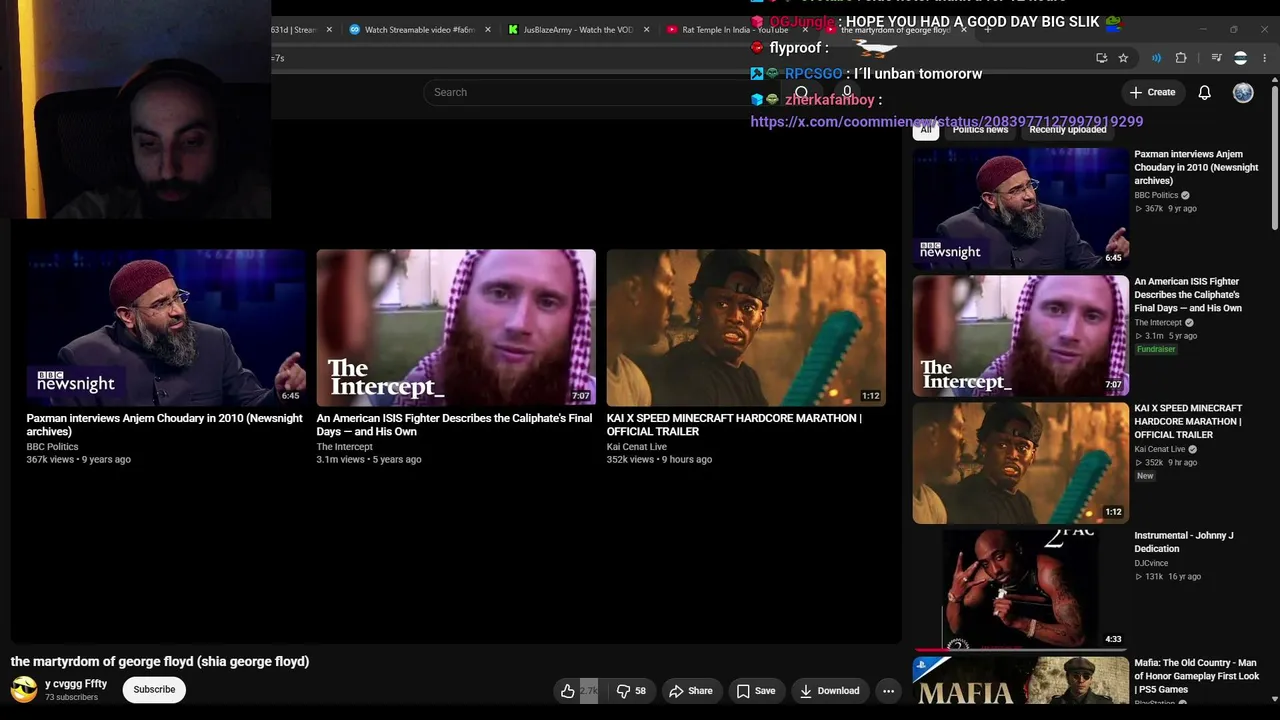1280x720 pixels.
Task: Open sidebar Mafia The Old Country thumbnail
Action: click(1020, 680)
